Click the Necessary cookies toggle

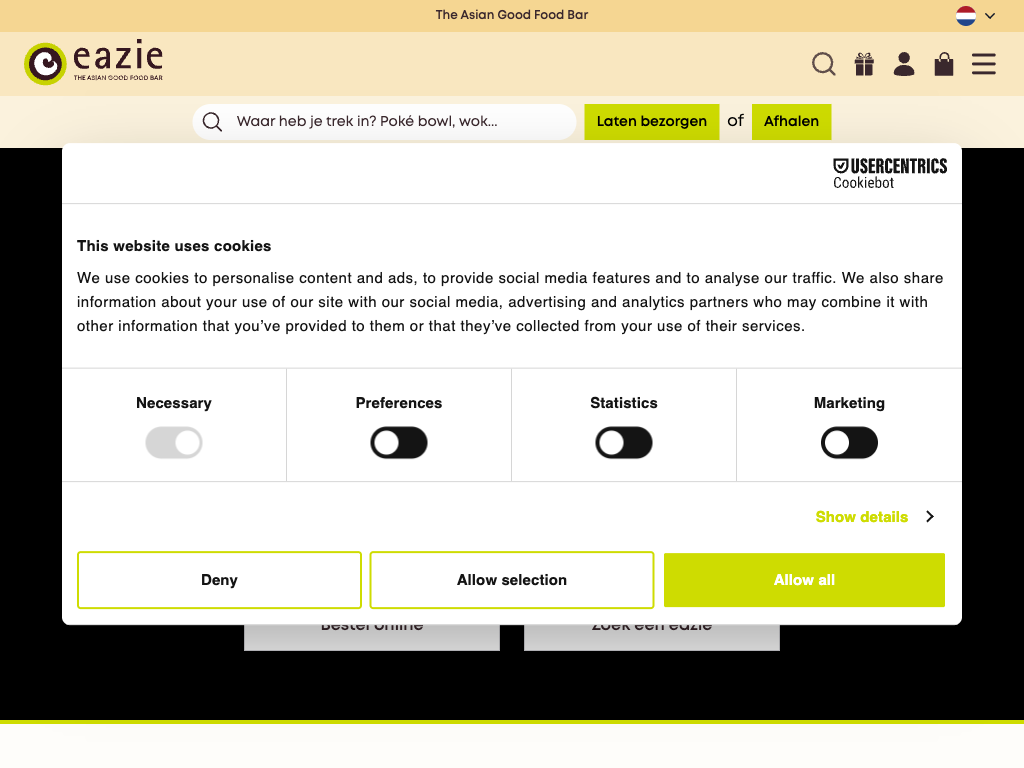174,443
